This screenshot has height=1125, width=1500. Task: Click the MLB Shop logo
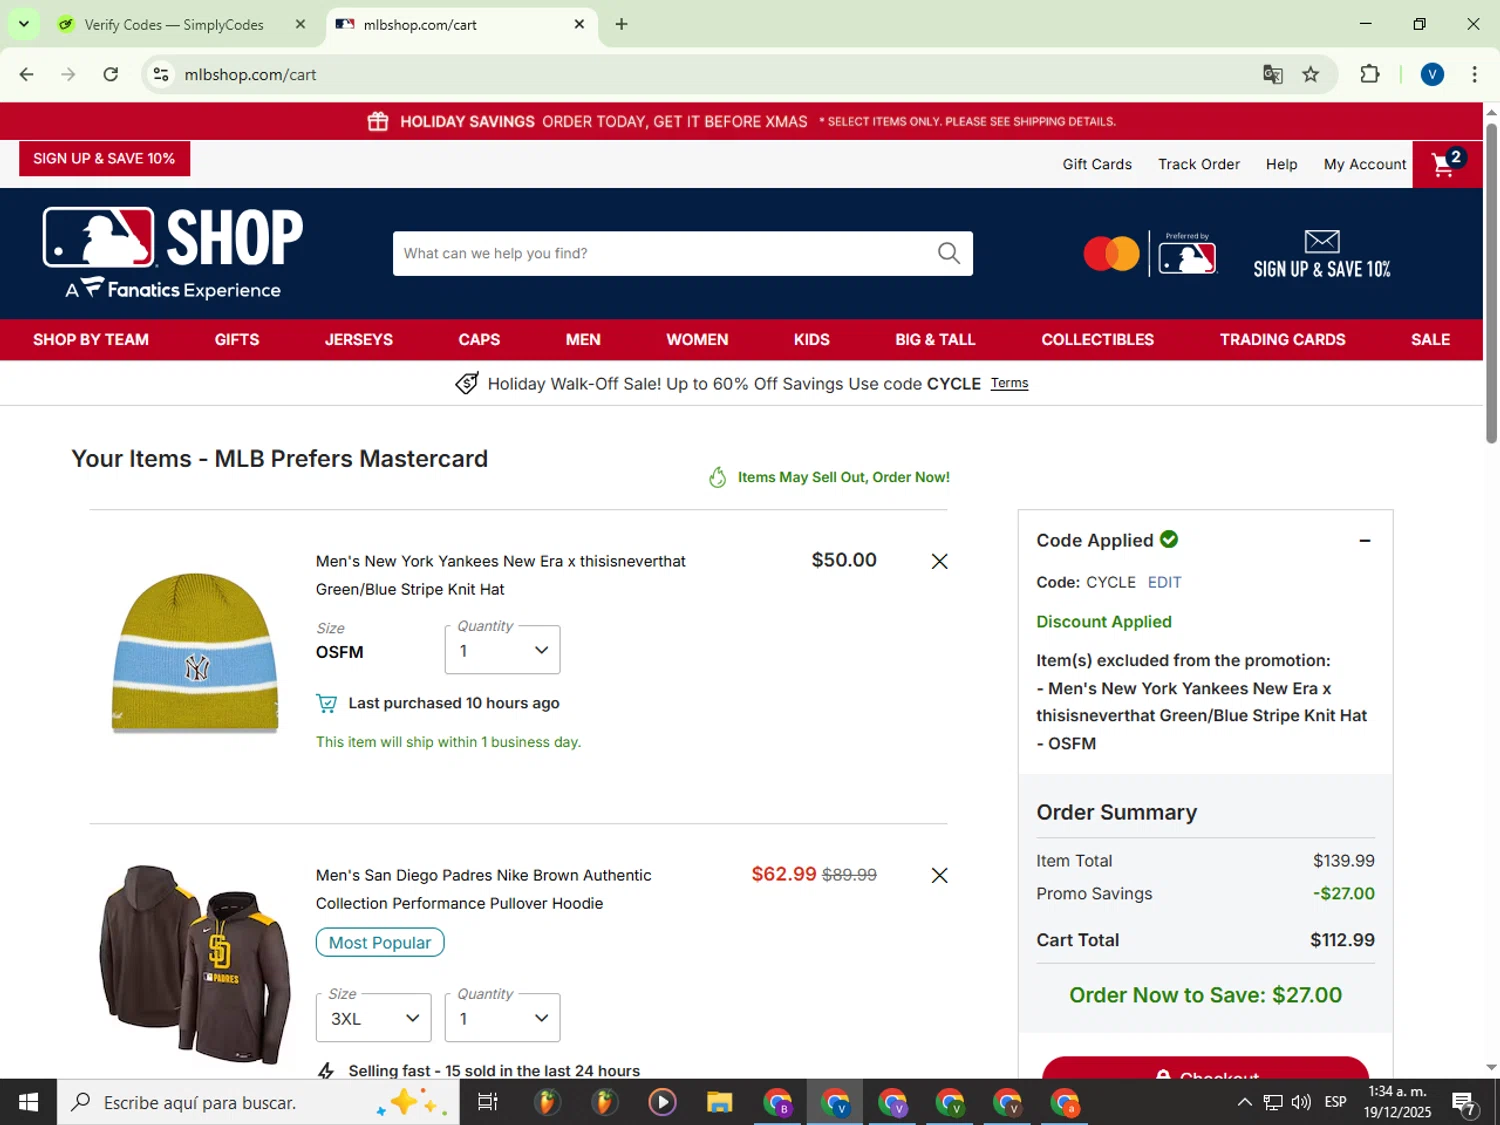point(173,253)
